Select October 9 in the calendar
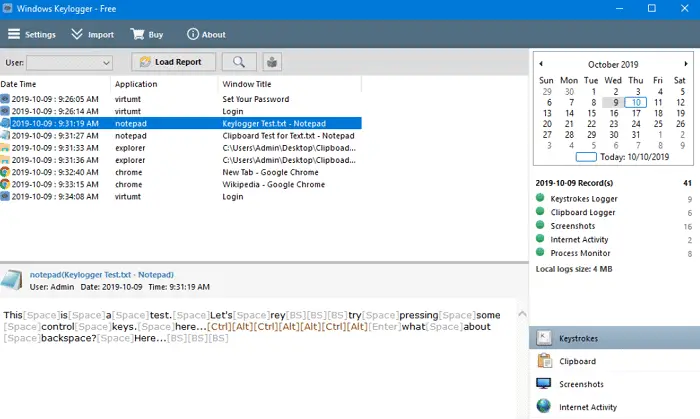This screenshot has height=419, width=700. pos(615,102)
